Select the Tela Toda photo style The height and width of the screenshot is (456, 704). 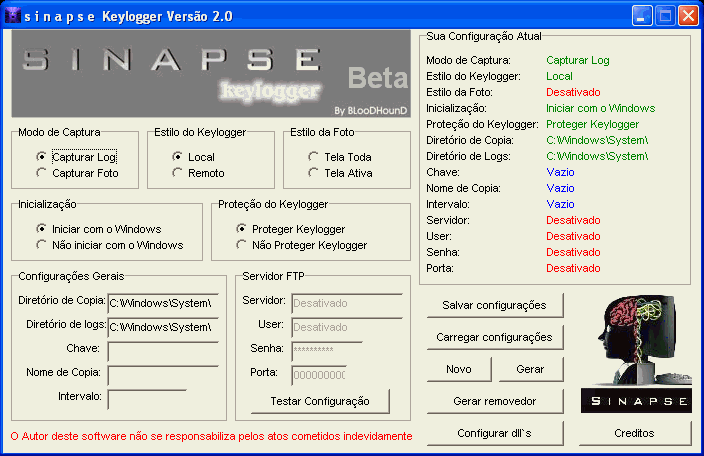coord(314,157)
